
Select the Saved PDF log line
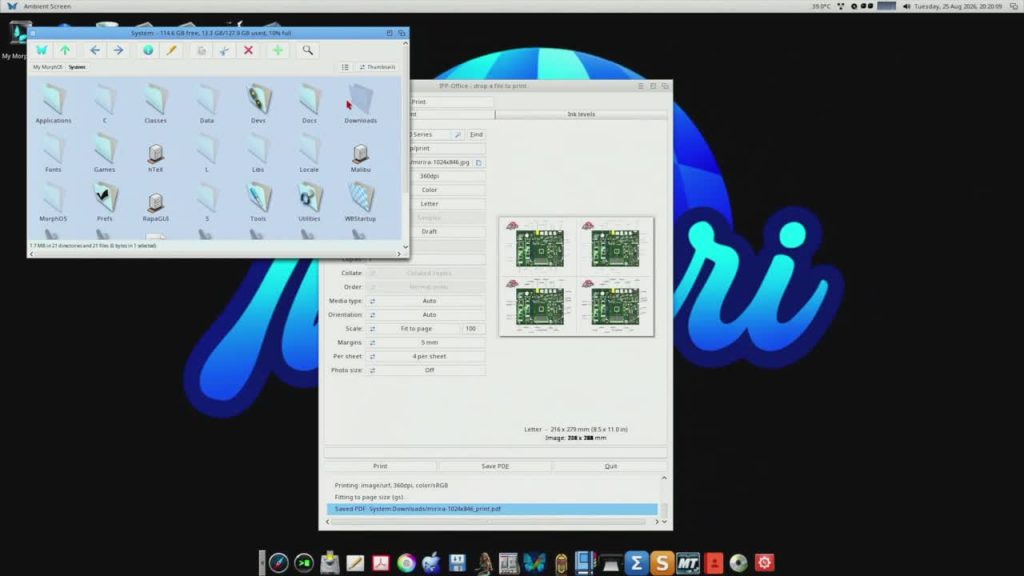pyautogui.click(x=492, y=509)
